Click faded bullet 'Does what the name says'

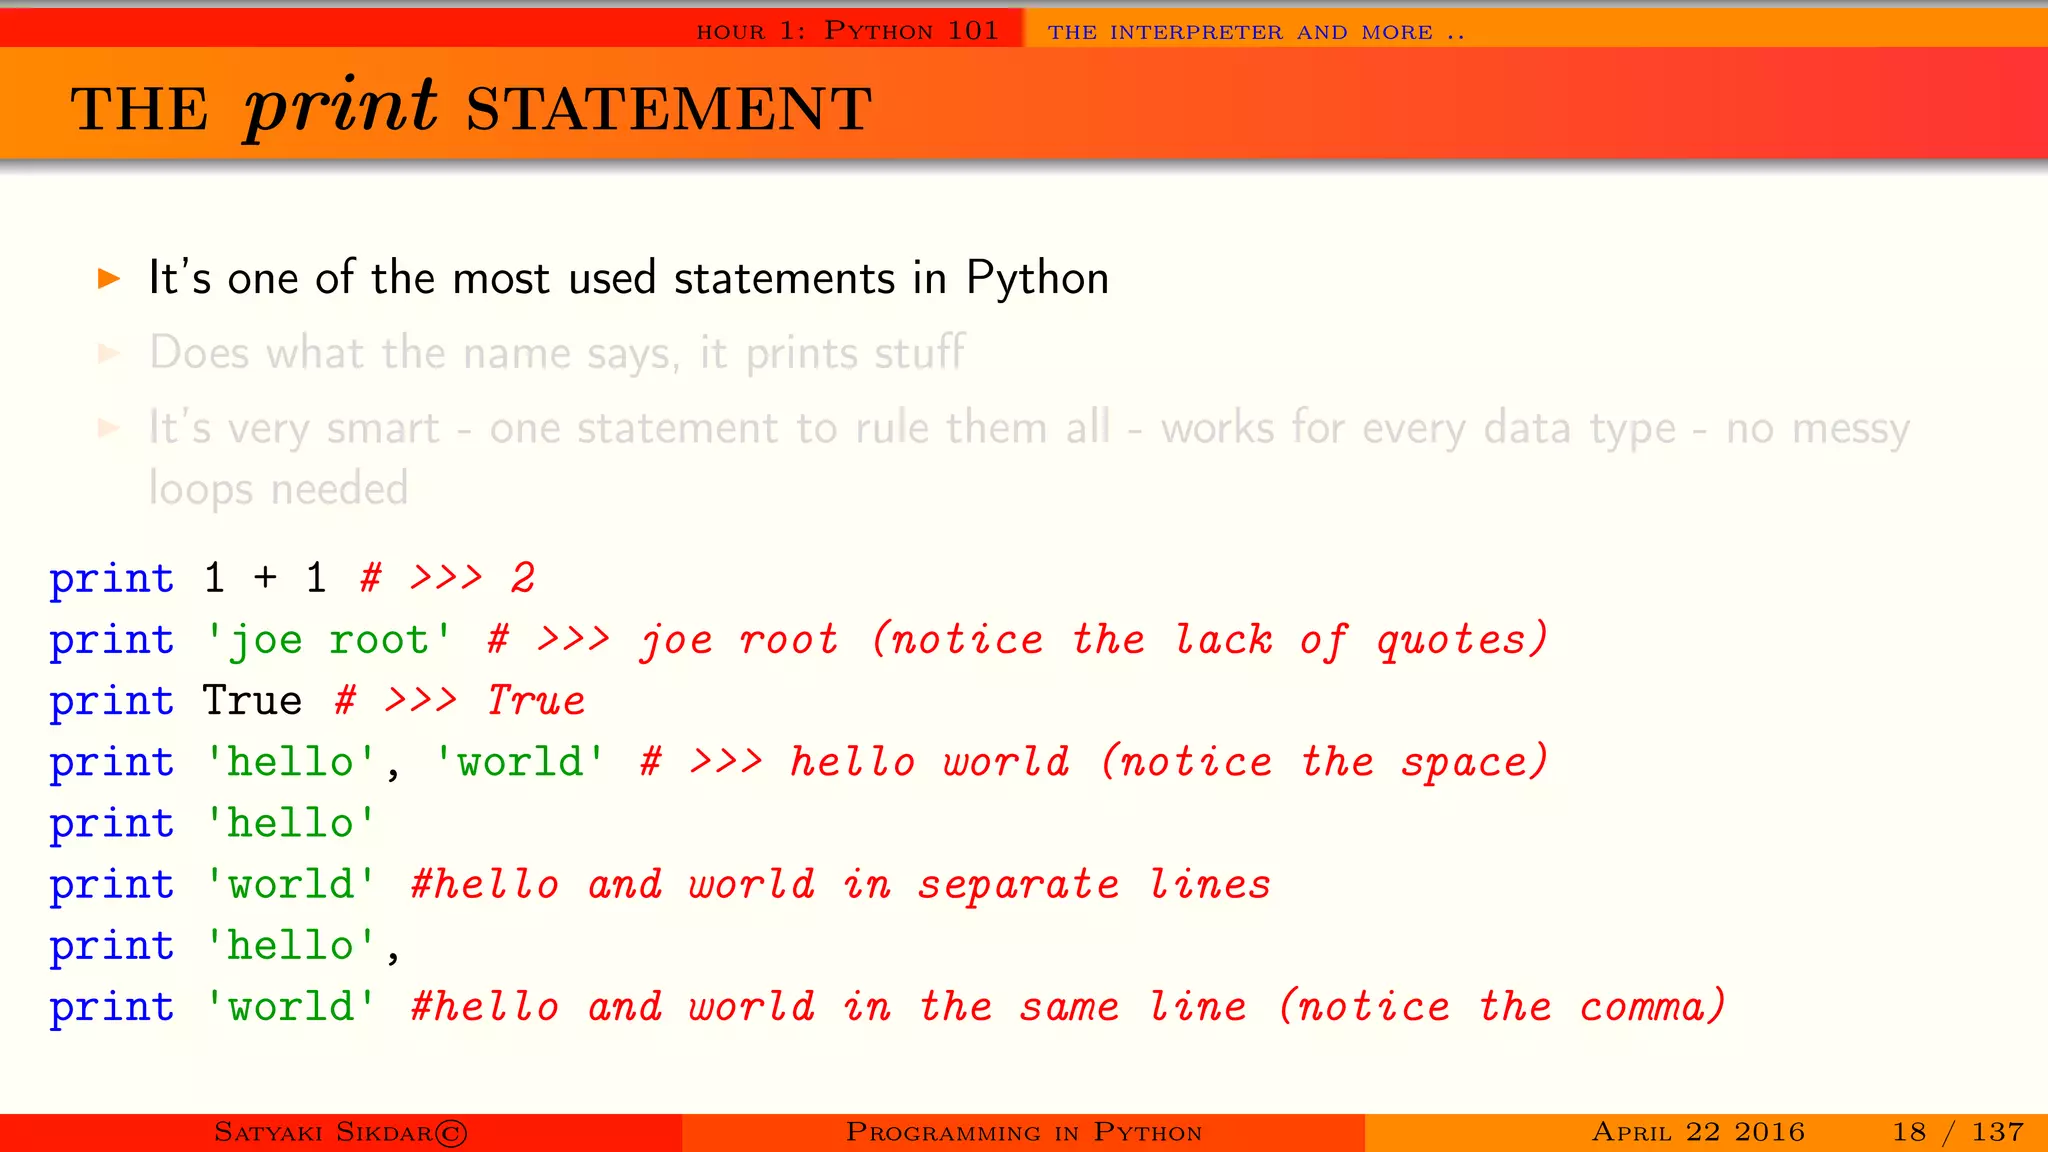coord(557,353)
